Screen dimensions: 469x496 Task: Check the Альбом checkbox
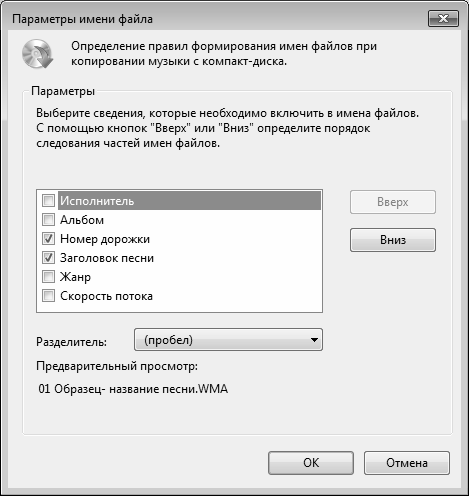(x=48, y=220)
